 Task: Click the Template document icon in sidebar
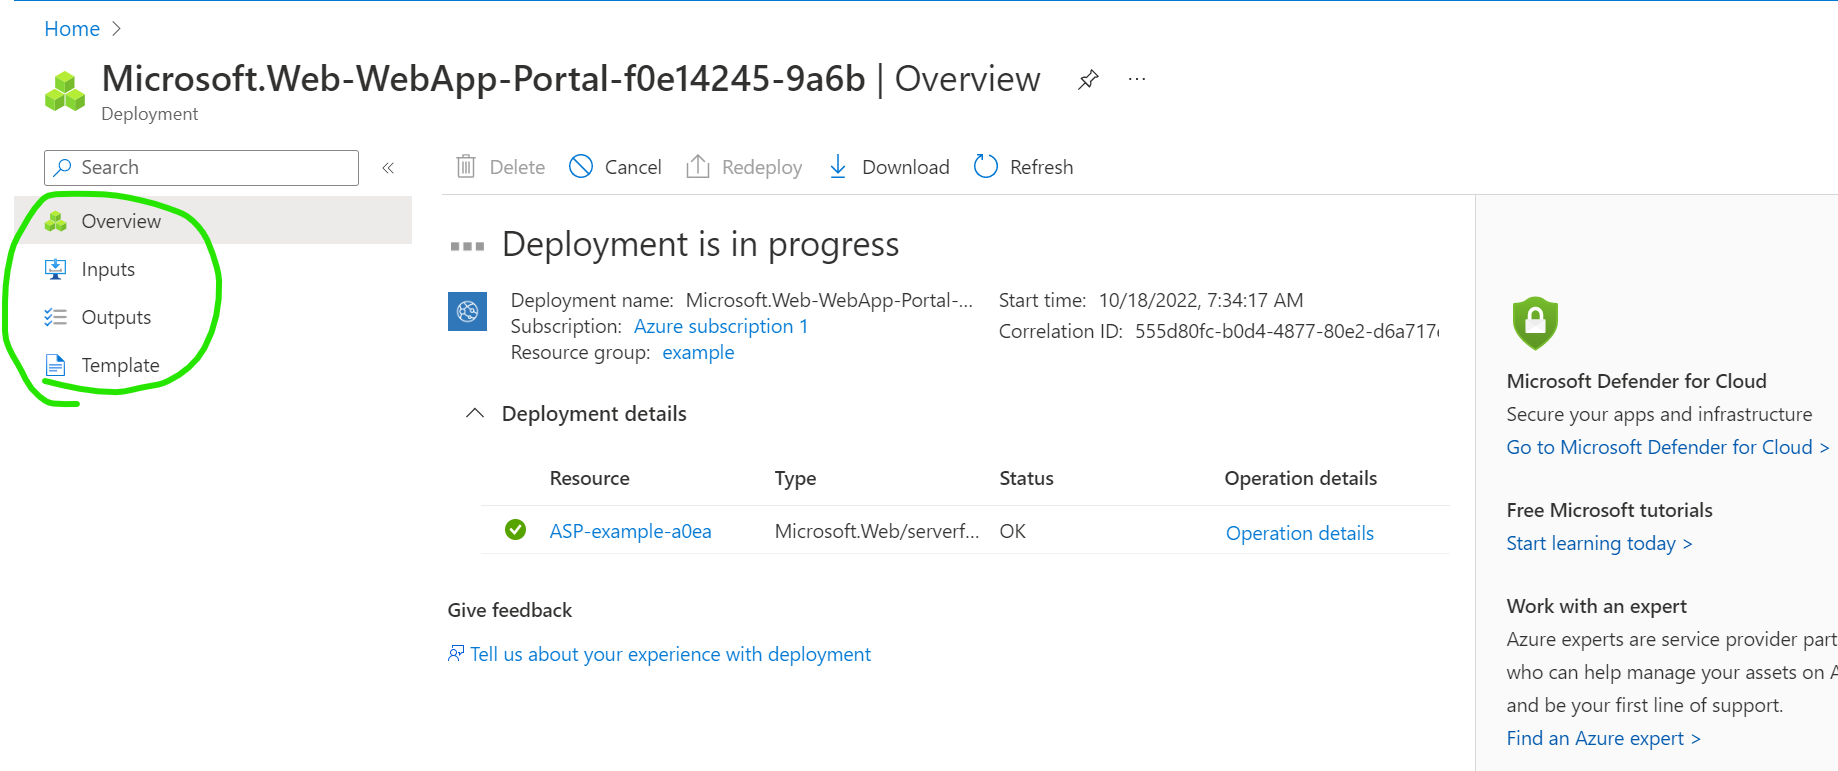56,365
